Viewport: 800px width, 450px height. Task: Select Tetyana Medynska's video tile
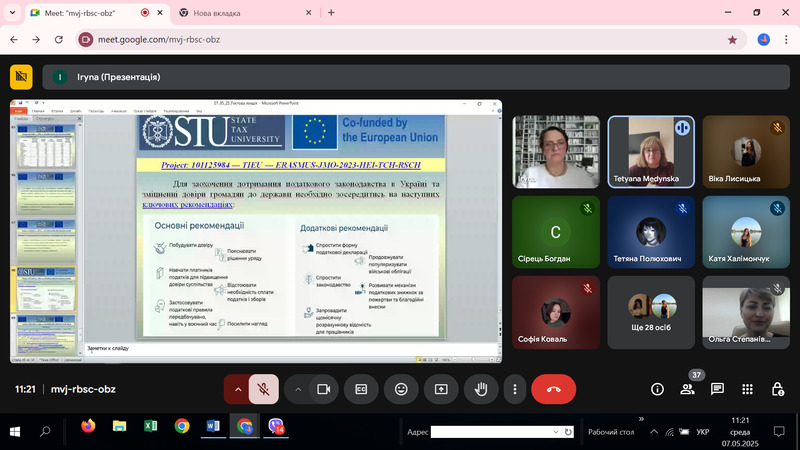pos(651,152)
